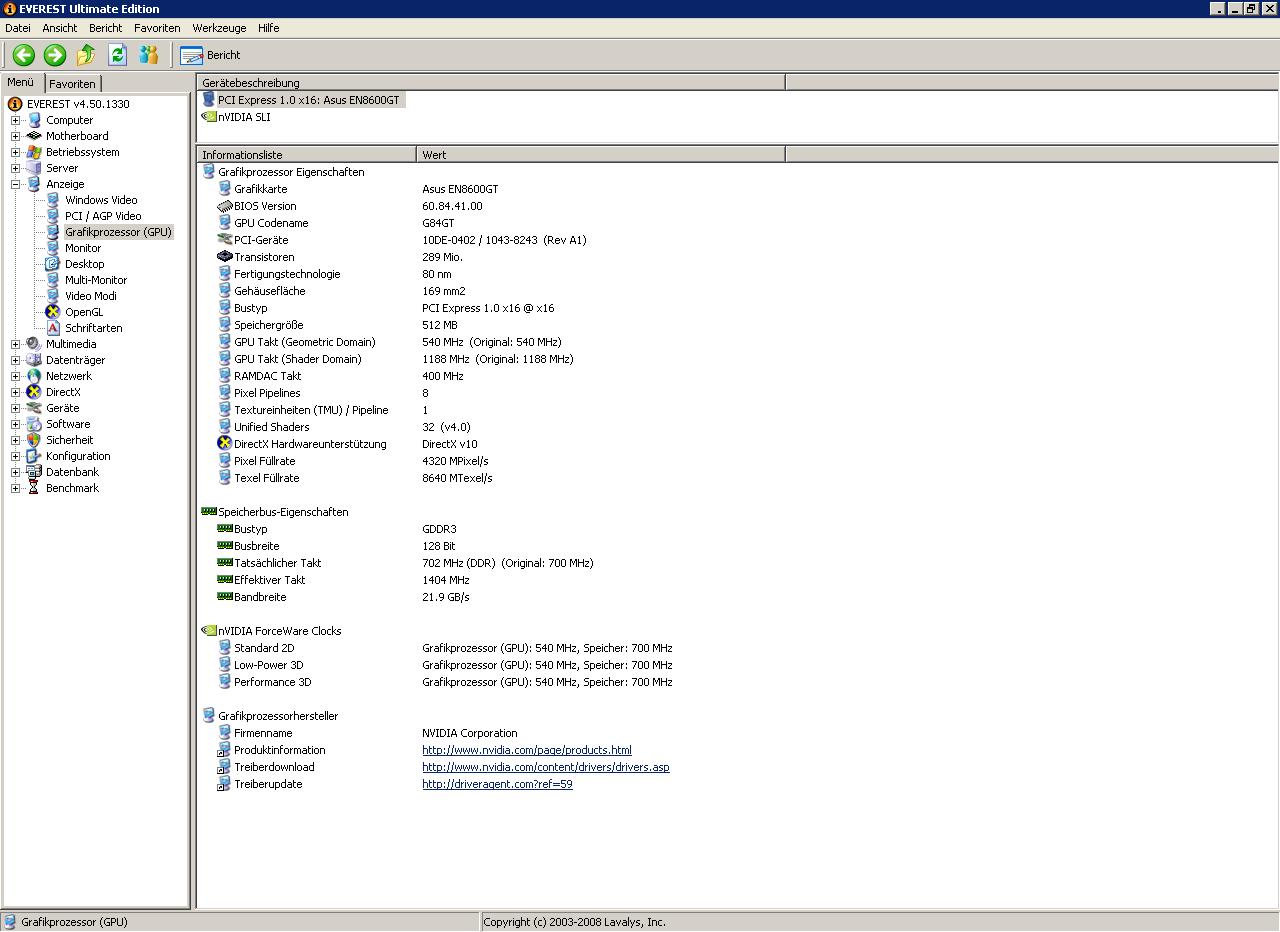Open the driveragent.com Treiberupdate link
Screen dimensions: 1280x932
(x=497, y=784)
